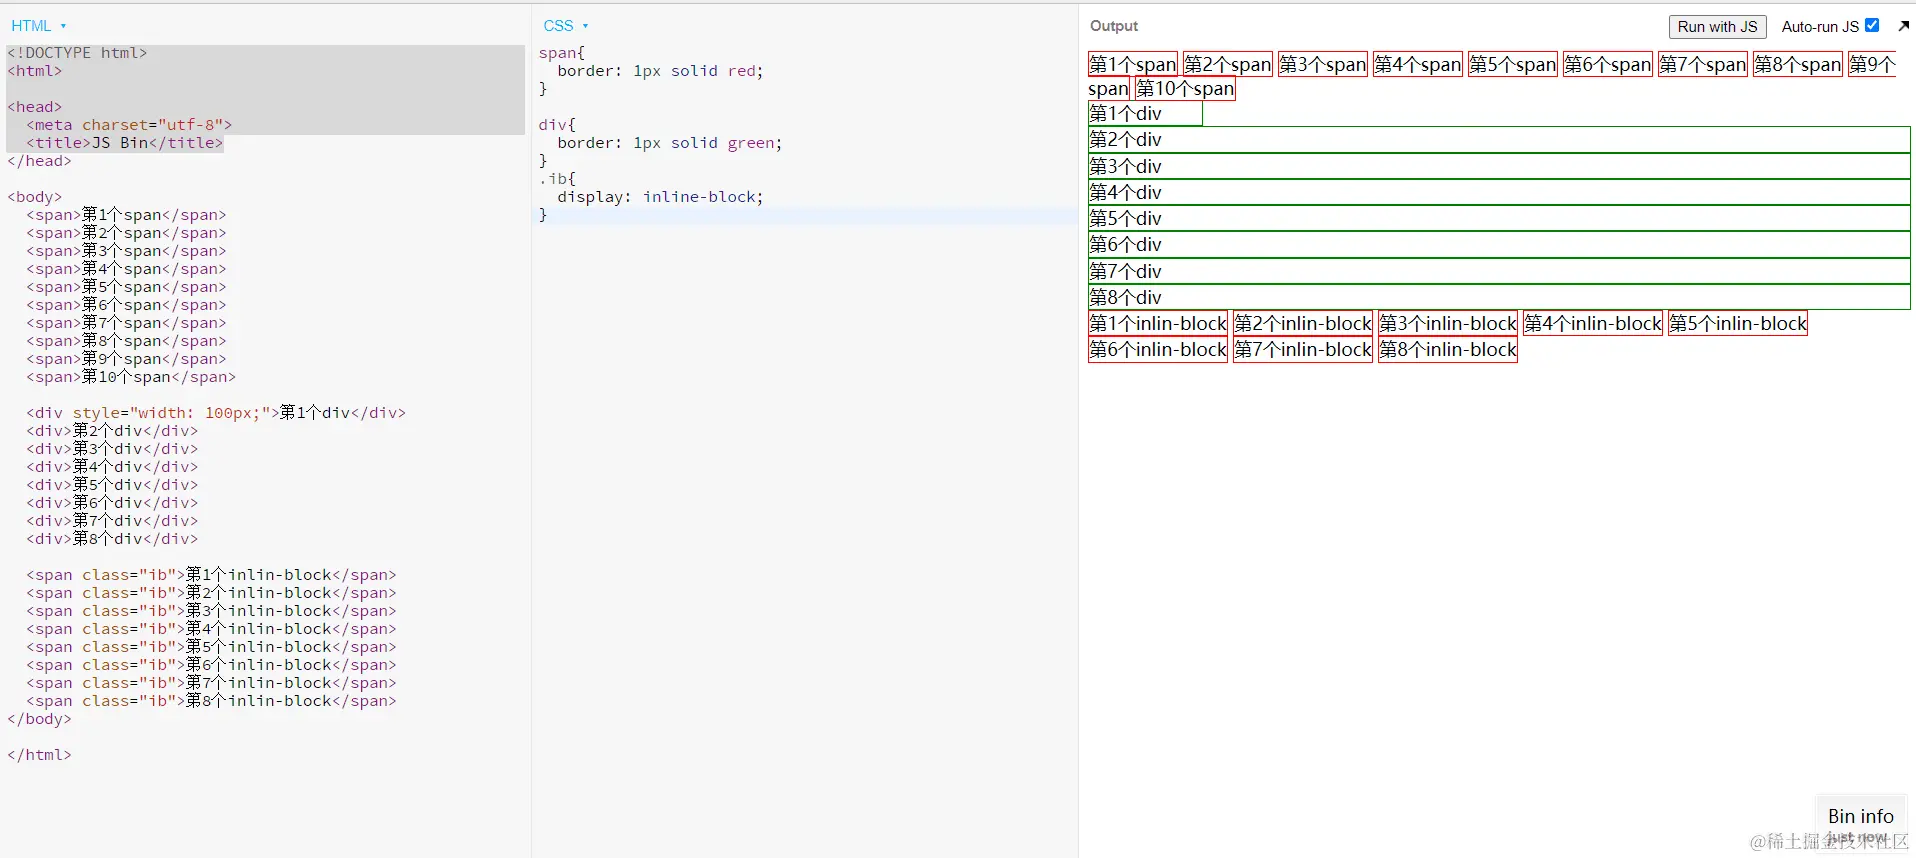Image resolution: width=1916 pixels, height=858 pixels.
Task: Click the class="ib" 第8个inlin-block code line
Action: click(211, 701)
